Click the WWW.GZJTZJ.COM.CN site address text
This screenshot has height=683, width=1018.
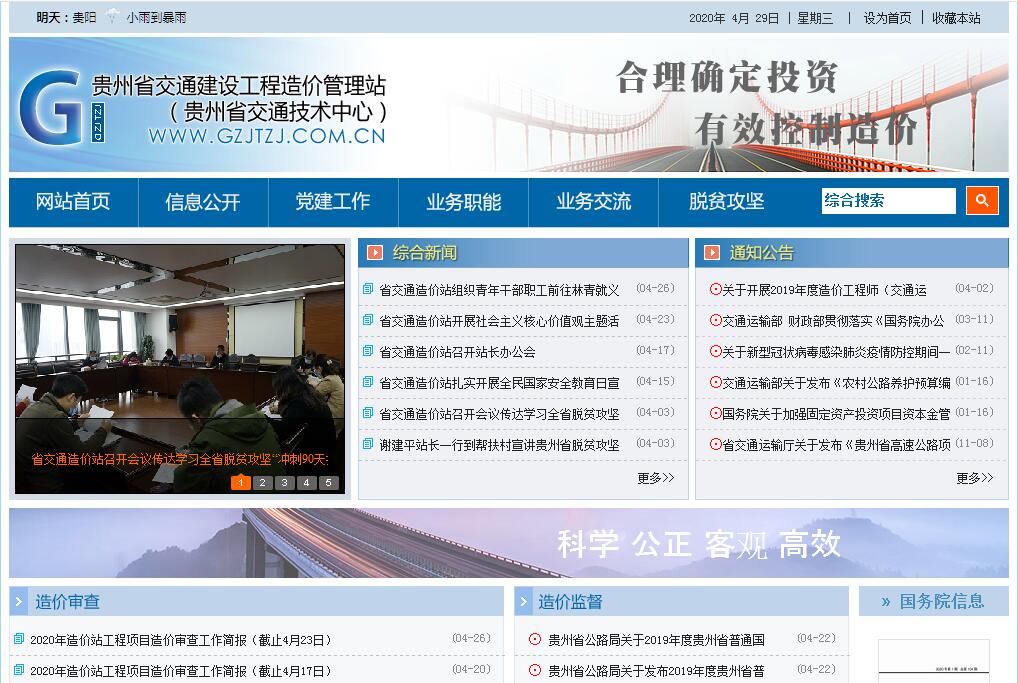pyautogui.click(x=267, y=136)
